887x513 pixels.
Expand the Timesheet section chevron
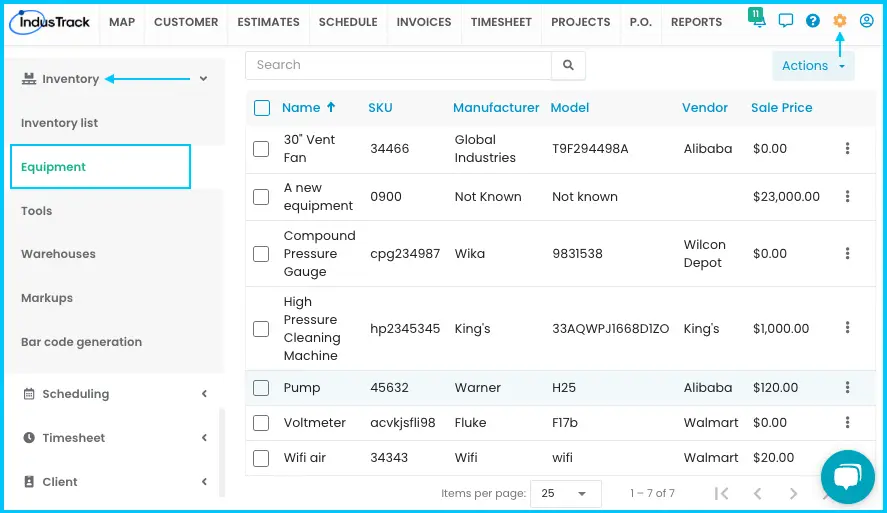click(204, 437)
